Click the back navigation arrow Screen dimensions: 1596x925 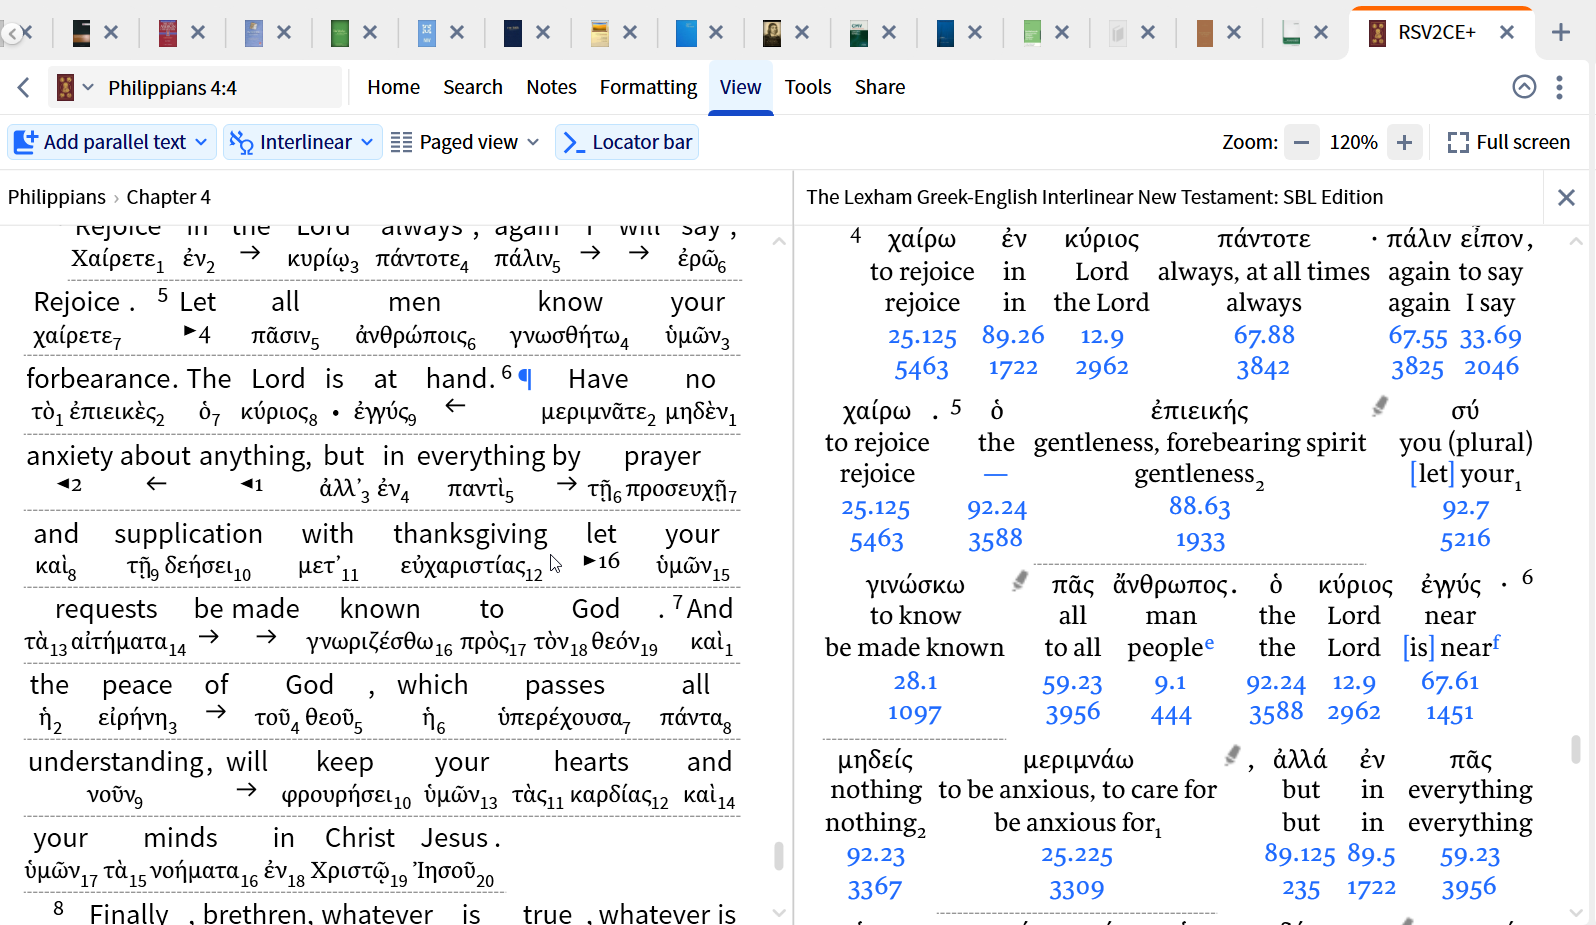[x=24, y=88]
